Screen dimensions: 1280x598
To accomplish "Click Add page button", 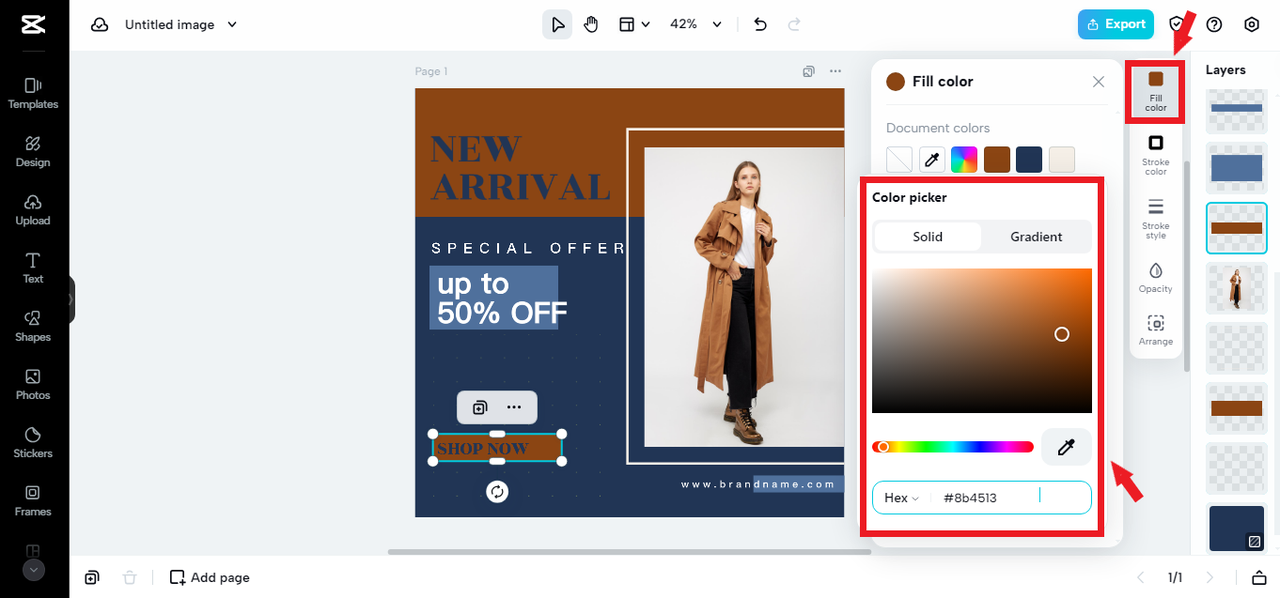I will (209, 577).
